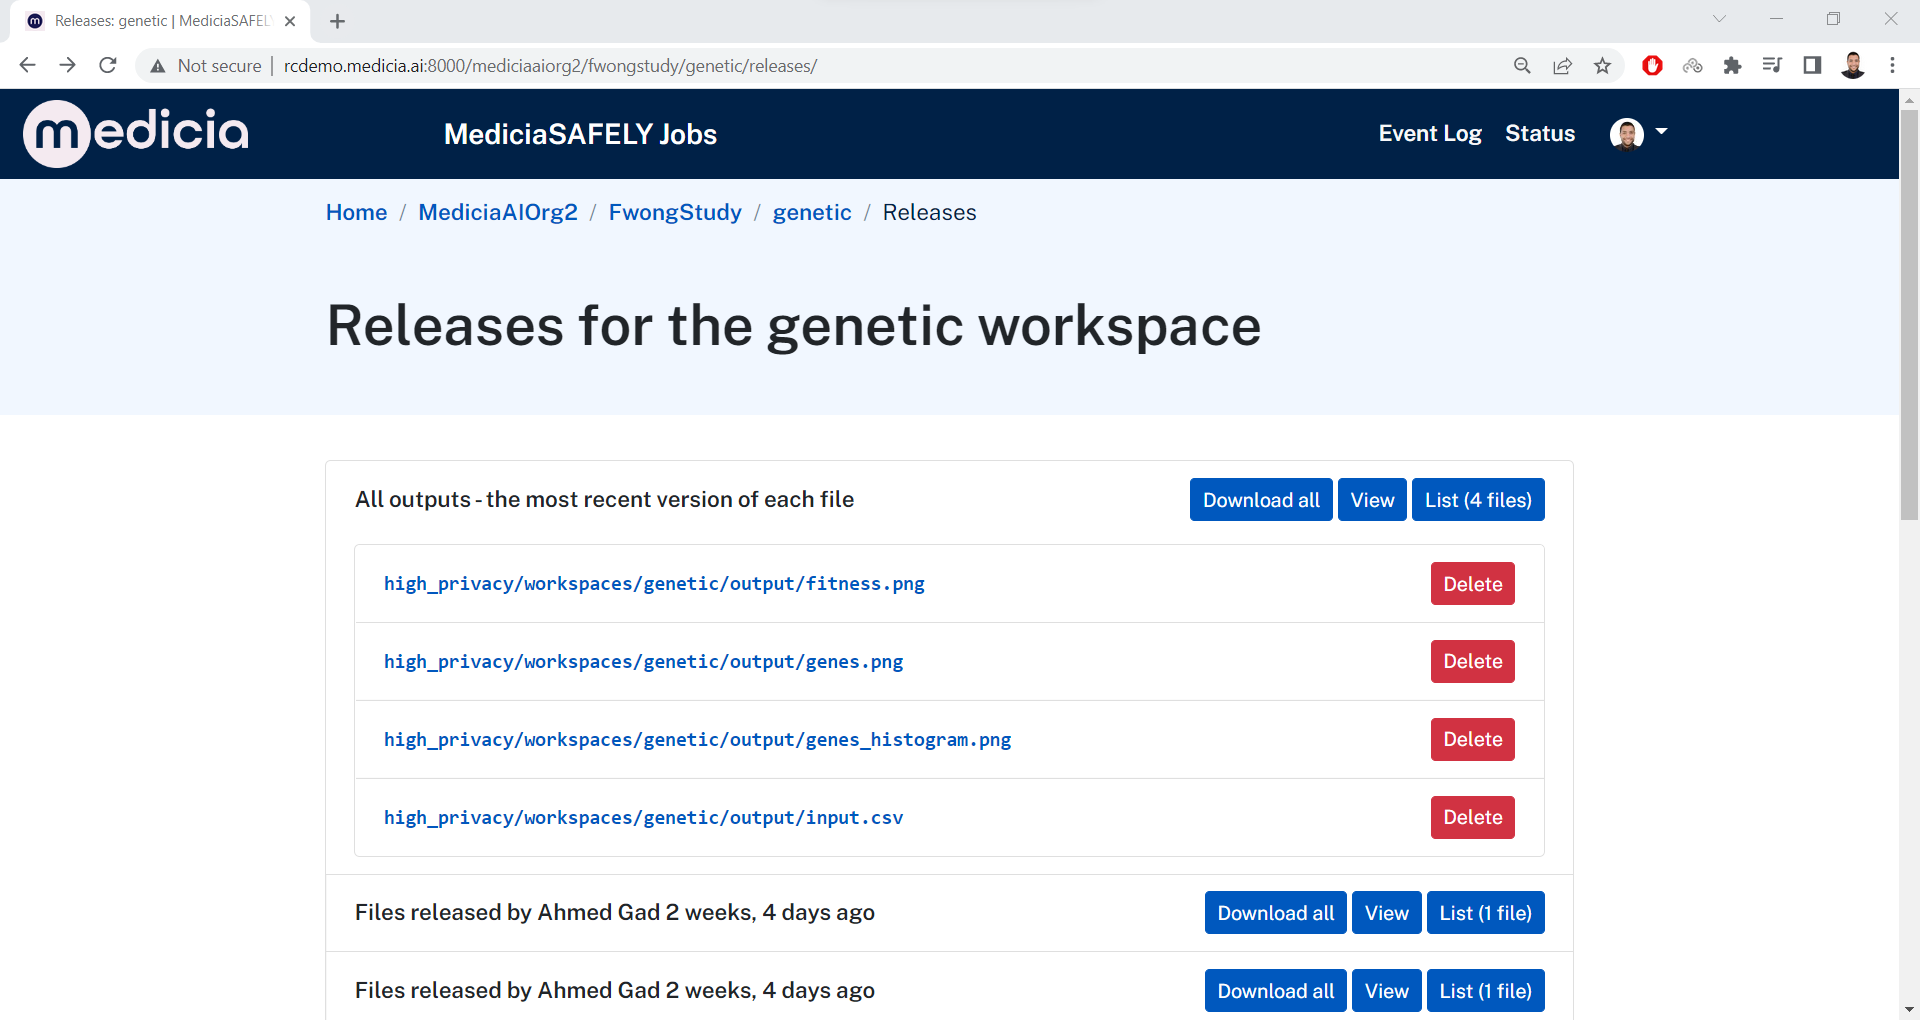Image resolution: width=1920 pixels, height=1020 pixels.
Task: Select the Releases: genetic browser tab
Action: click(x=160, y=21)
